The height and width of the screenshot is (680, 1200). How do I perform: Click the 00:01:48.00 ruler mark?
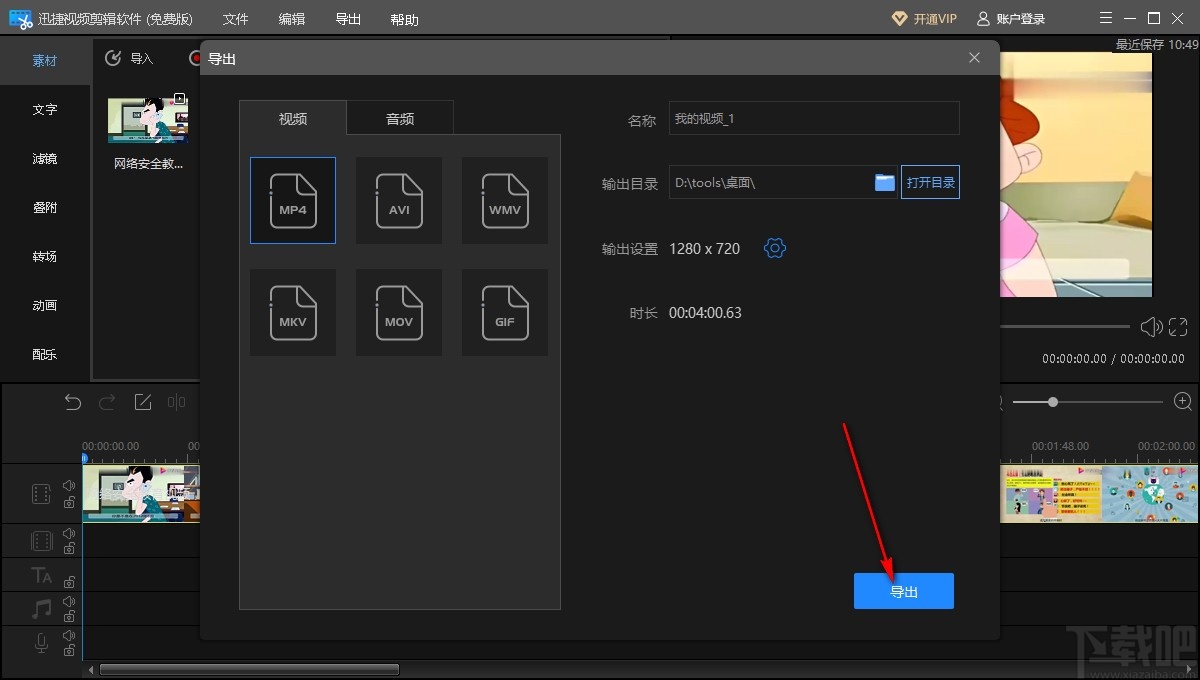1060,446
